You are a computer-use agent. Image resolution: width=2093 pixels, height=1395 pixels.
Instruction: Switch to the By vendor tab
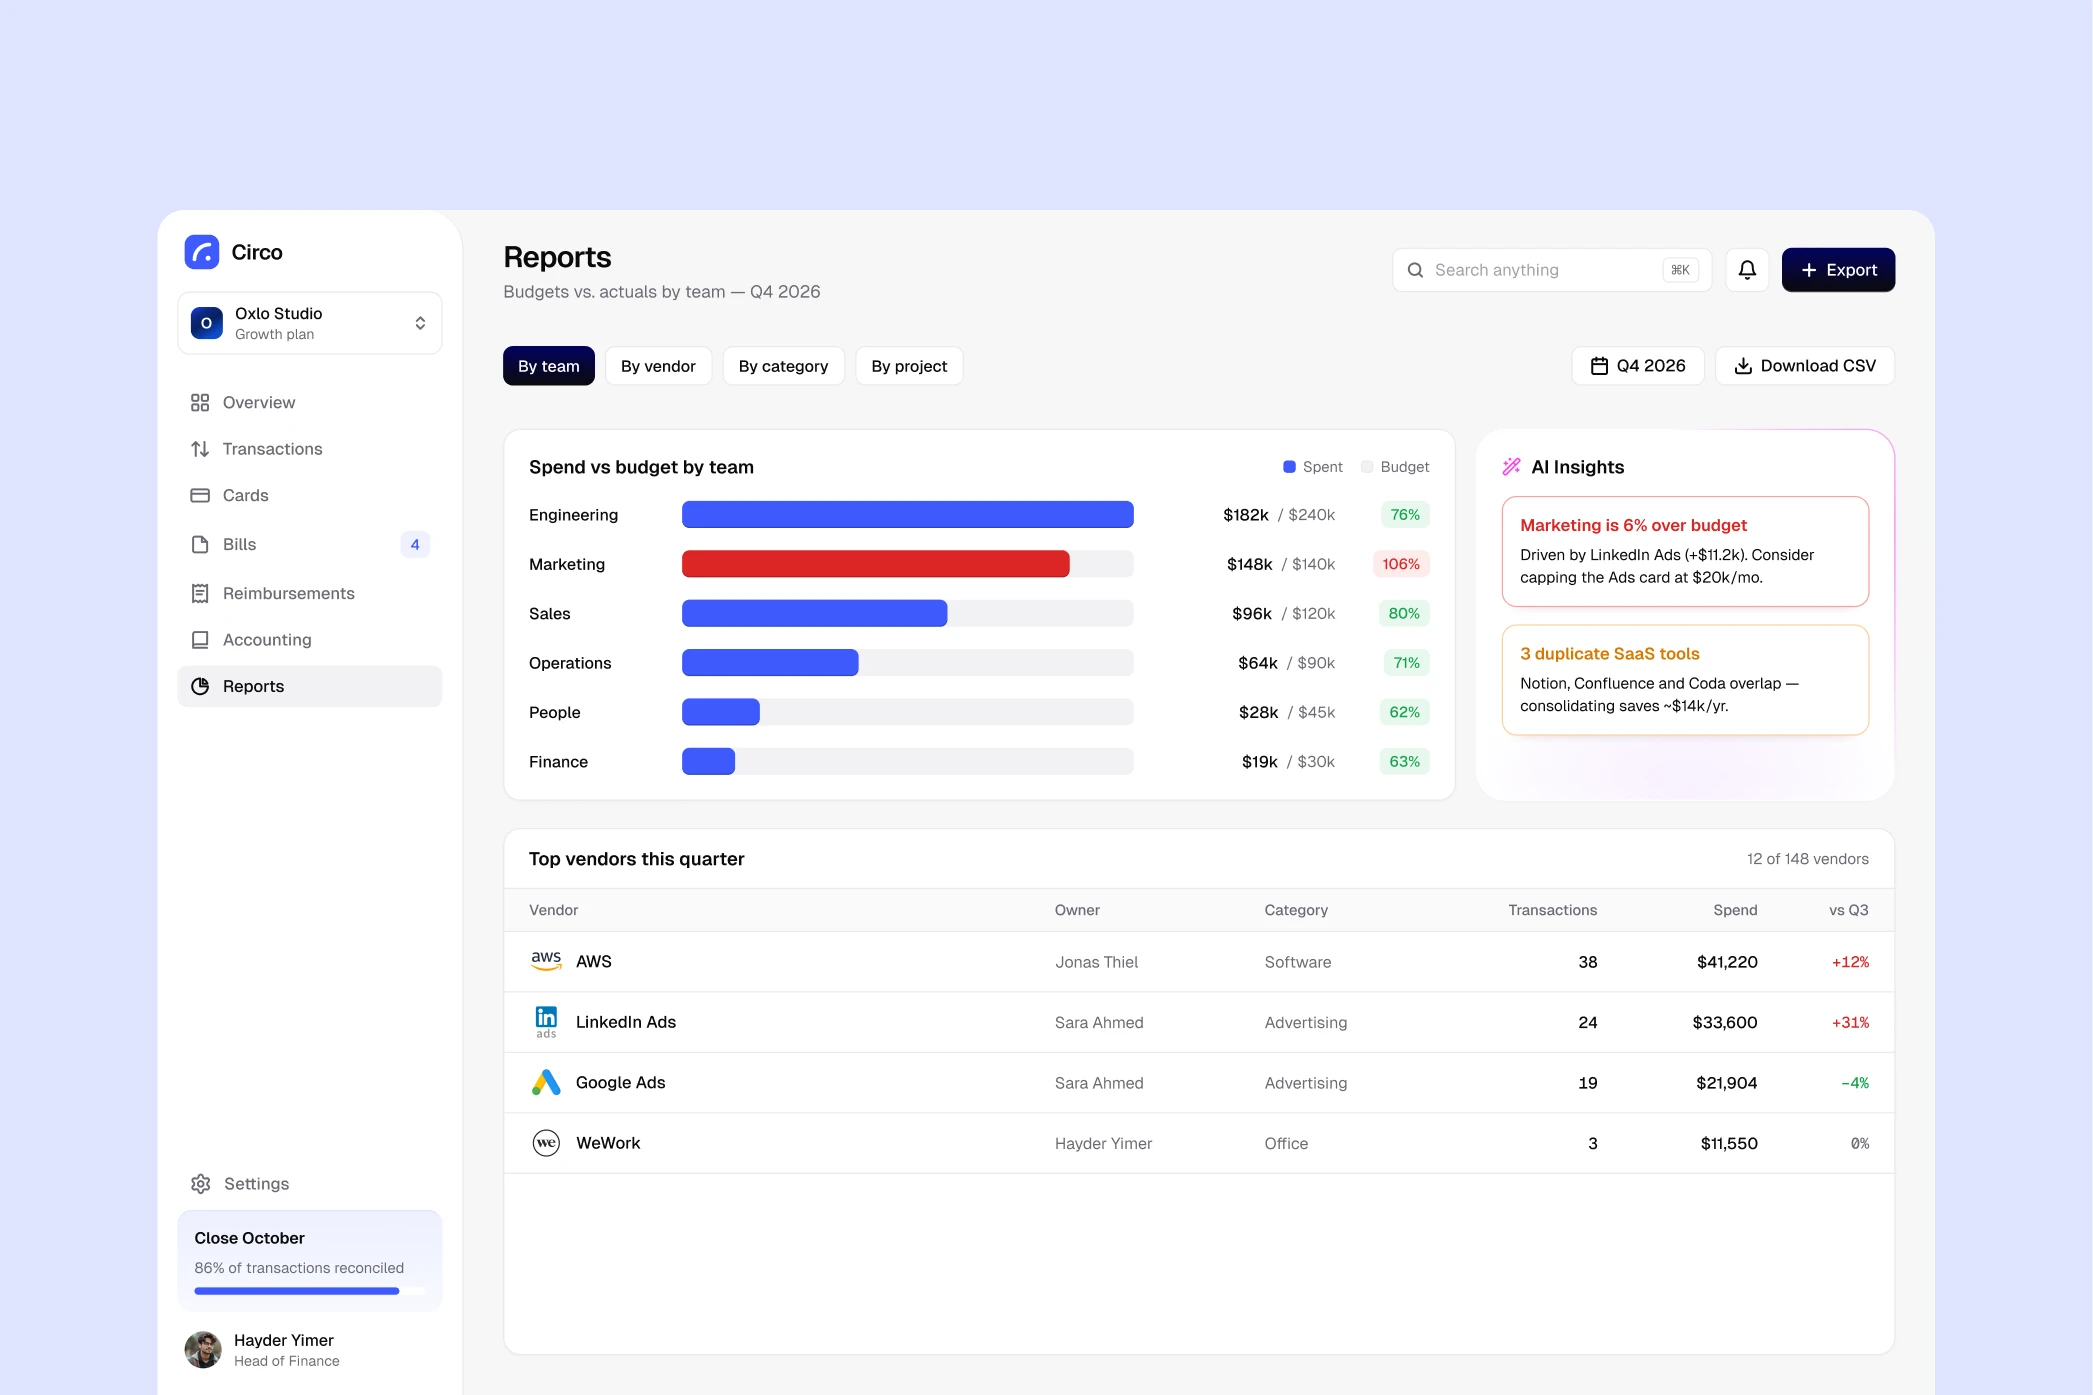click(x=658, y=366)
